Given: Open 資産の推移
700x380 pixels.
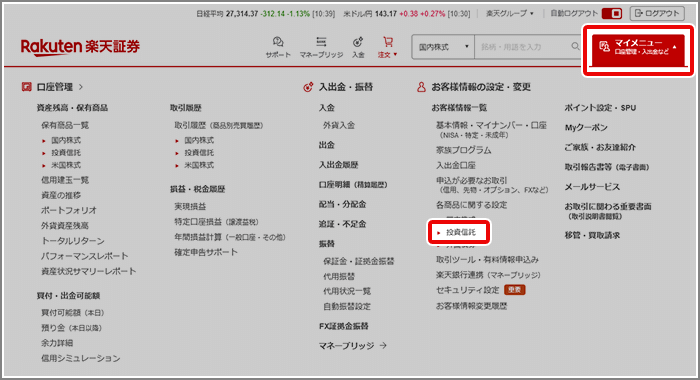Looking at the screenshot, I should pos(61,195).
